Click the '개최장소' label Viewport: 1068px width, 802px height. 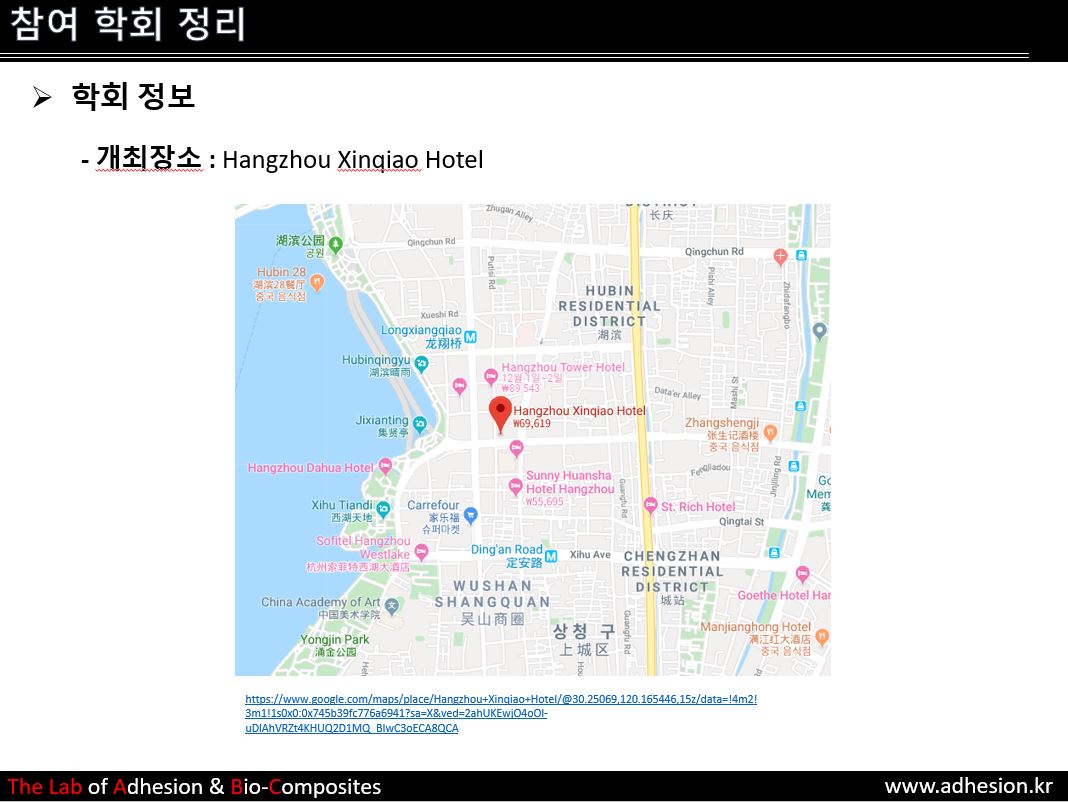[x=149, y=158]
